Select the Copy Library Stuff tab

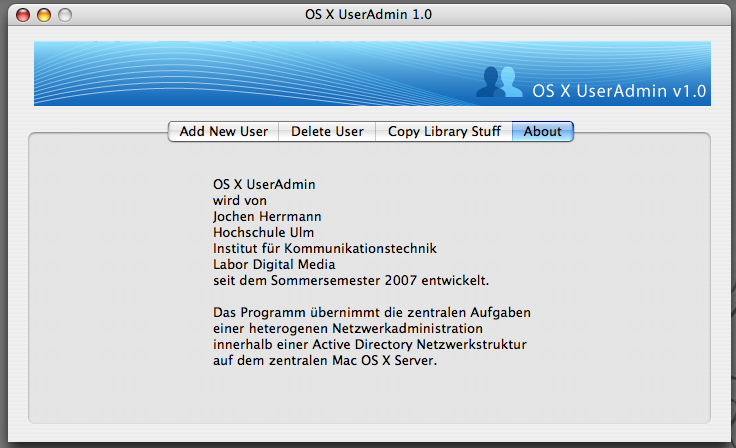tap(444, 132)
